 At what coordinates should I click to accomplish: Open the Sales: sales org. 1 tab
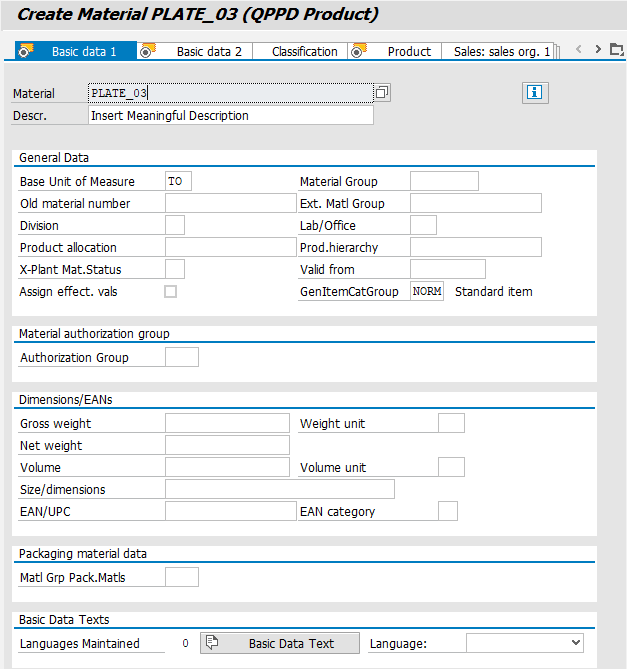click(501, 51)
